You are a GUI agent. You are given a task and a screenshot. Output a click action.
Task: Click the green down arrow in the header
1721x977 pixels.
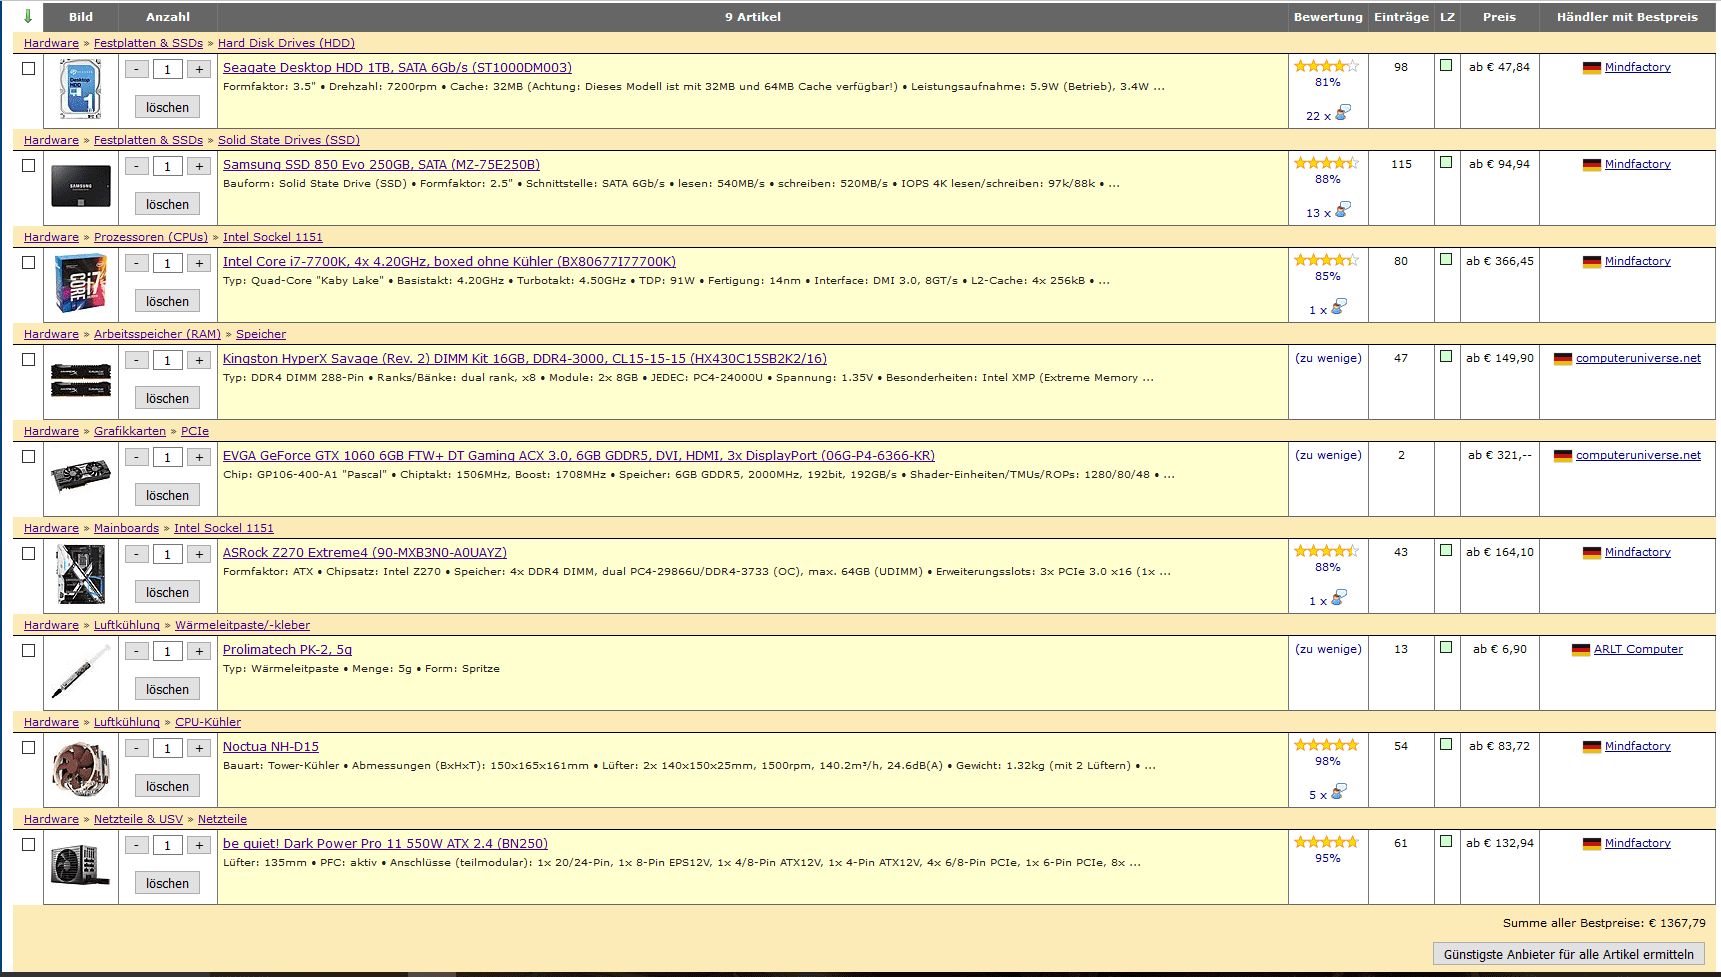[28, 16]
